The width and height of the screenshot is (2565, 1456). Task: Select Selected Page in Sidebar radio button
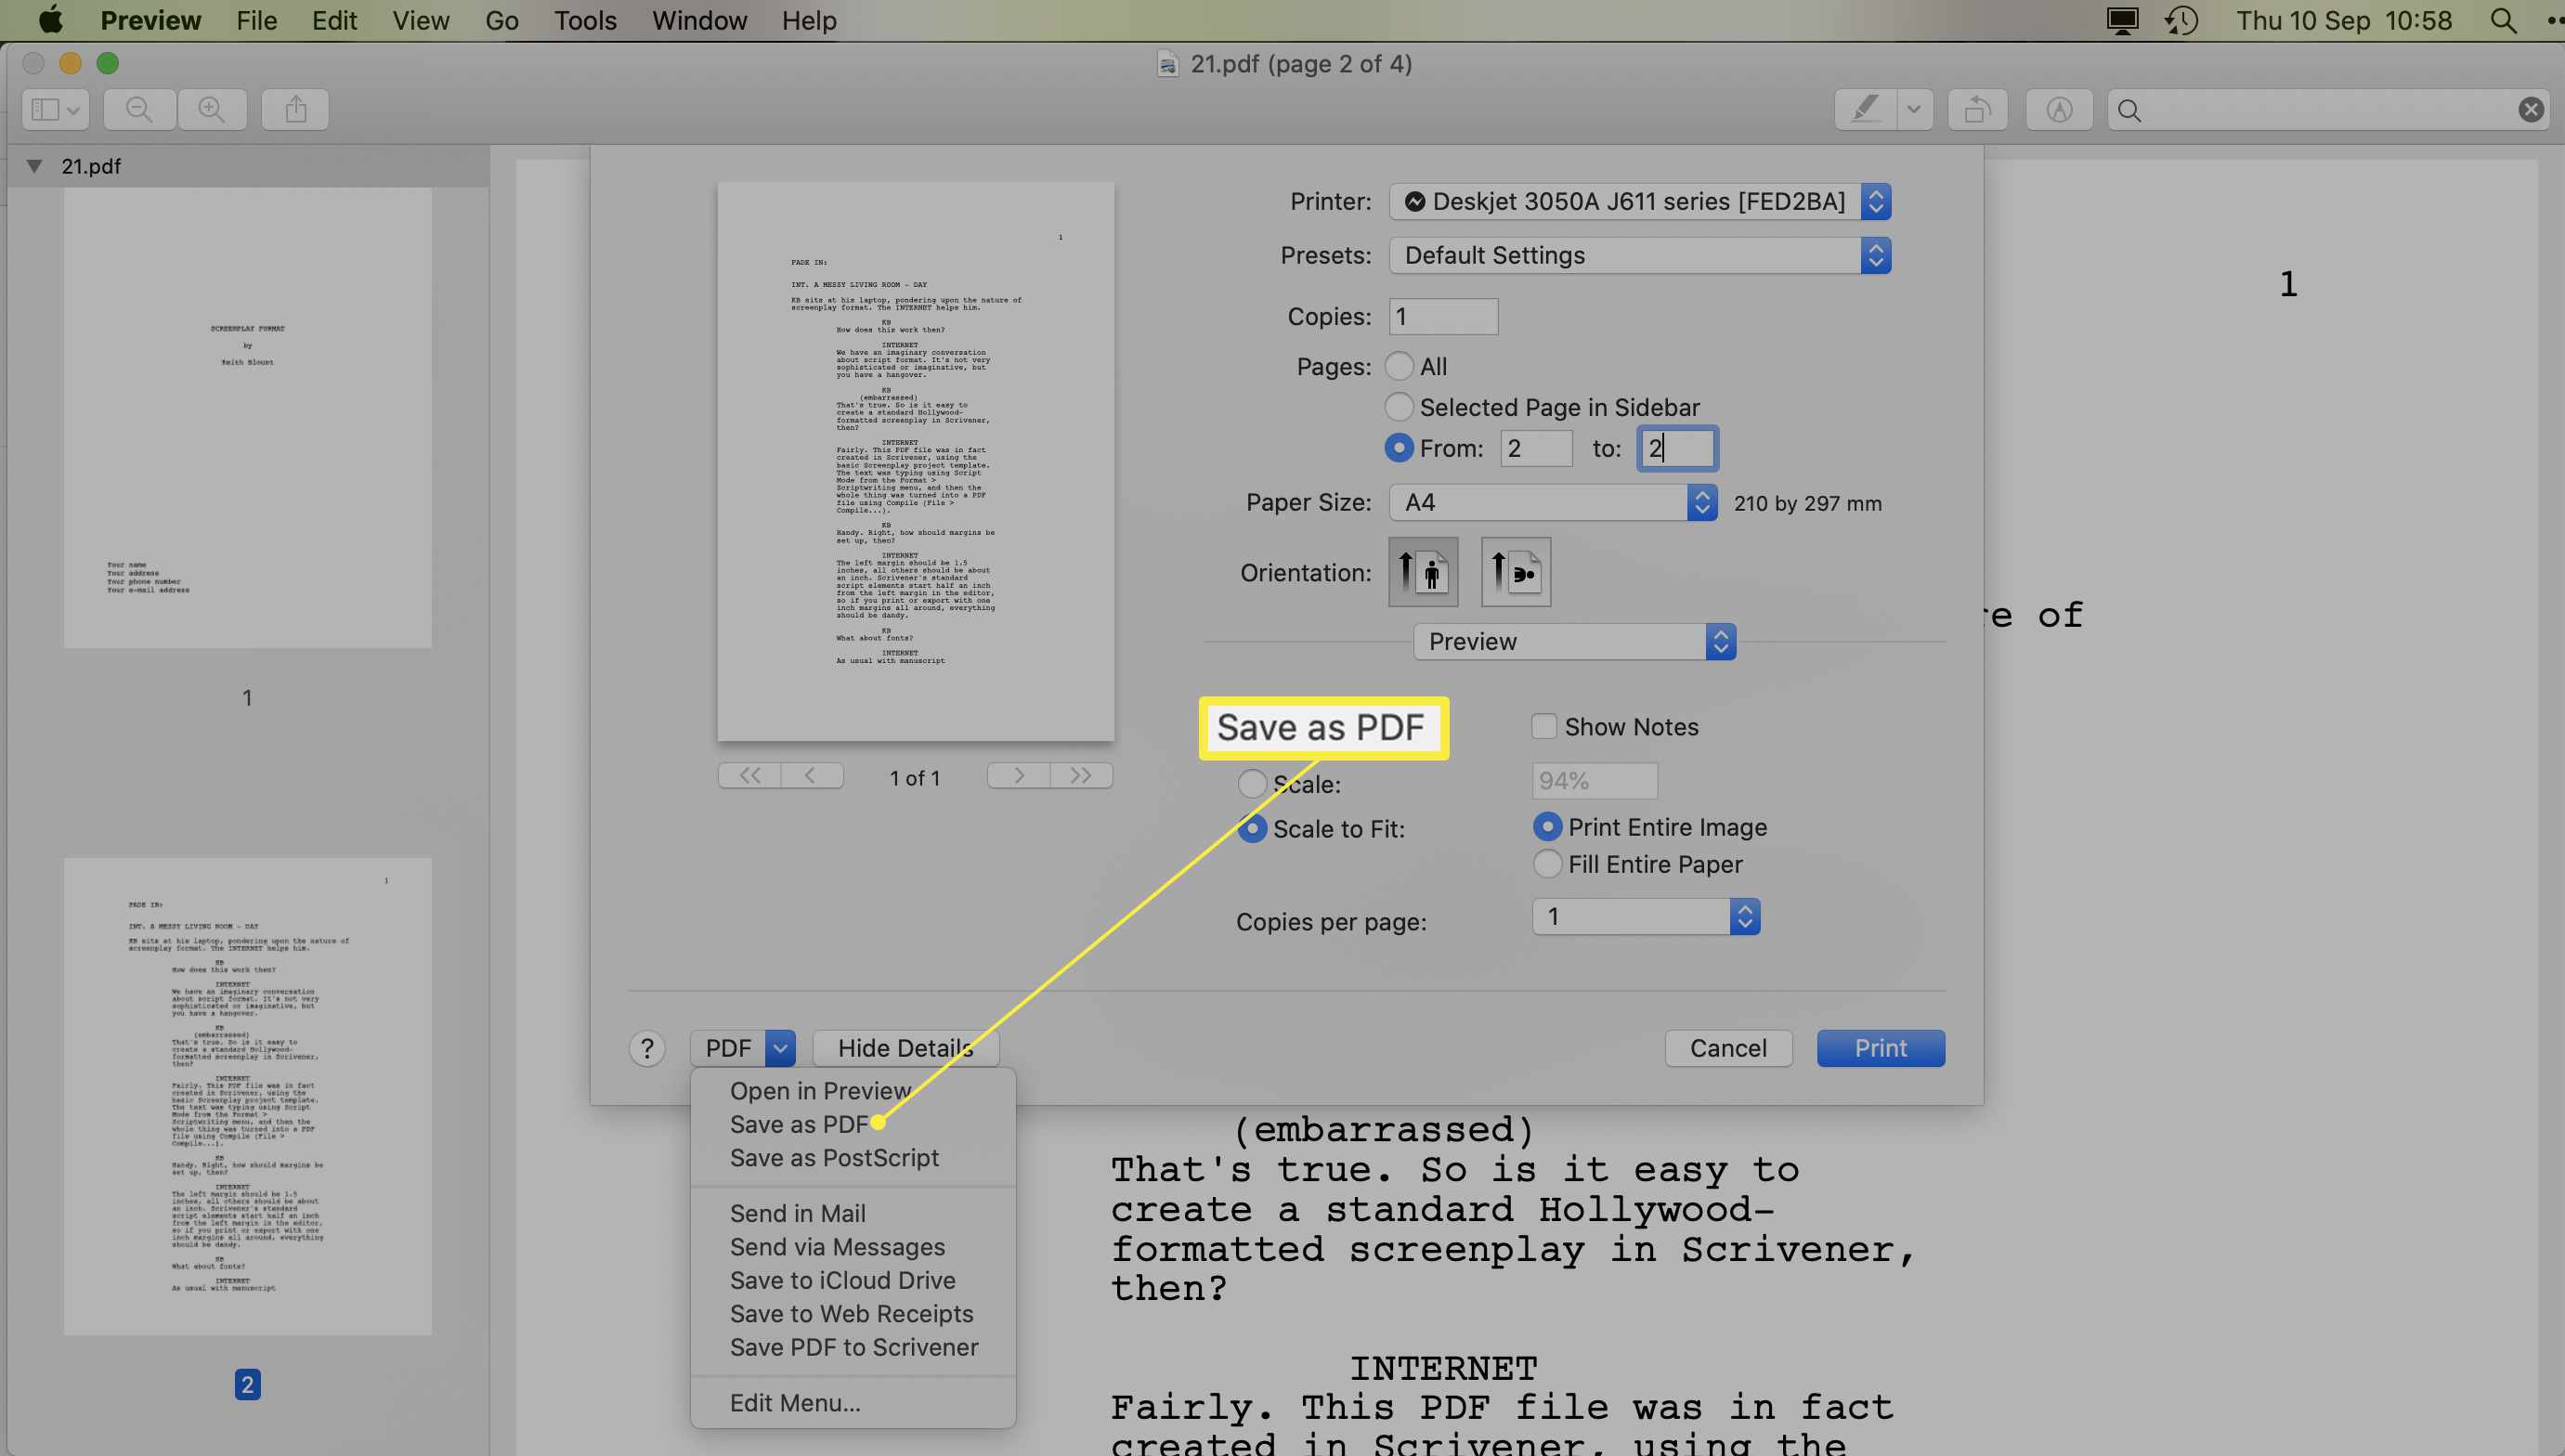click(1399, 407)
